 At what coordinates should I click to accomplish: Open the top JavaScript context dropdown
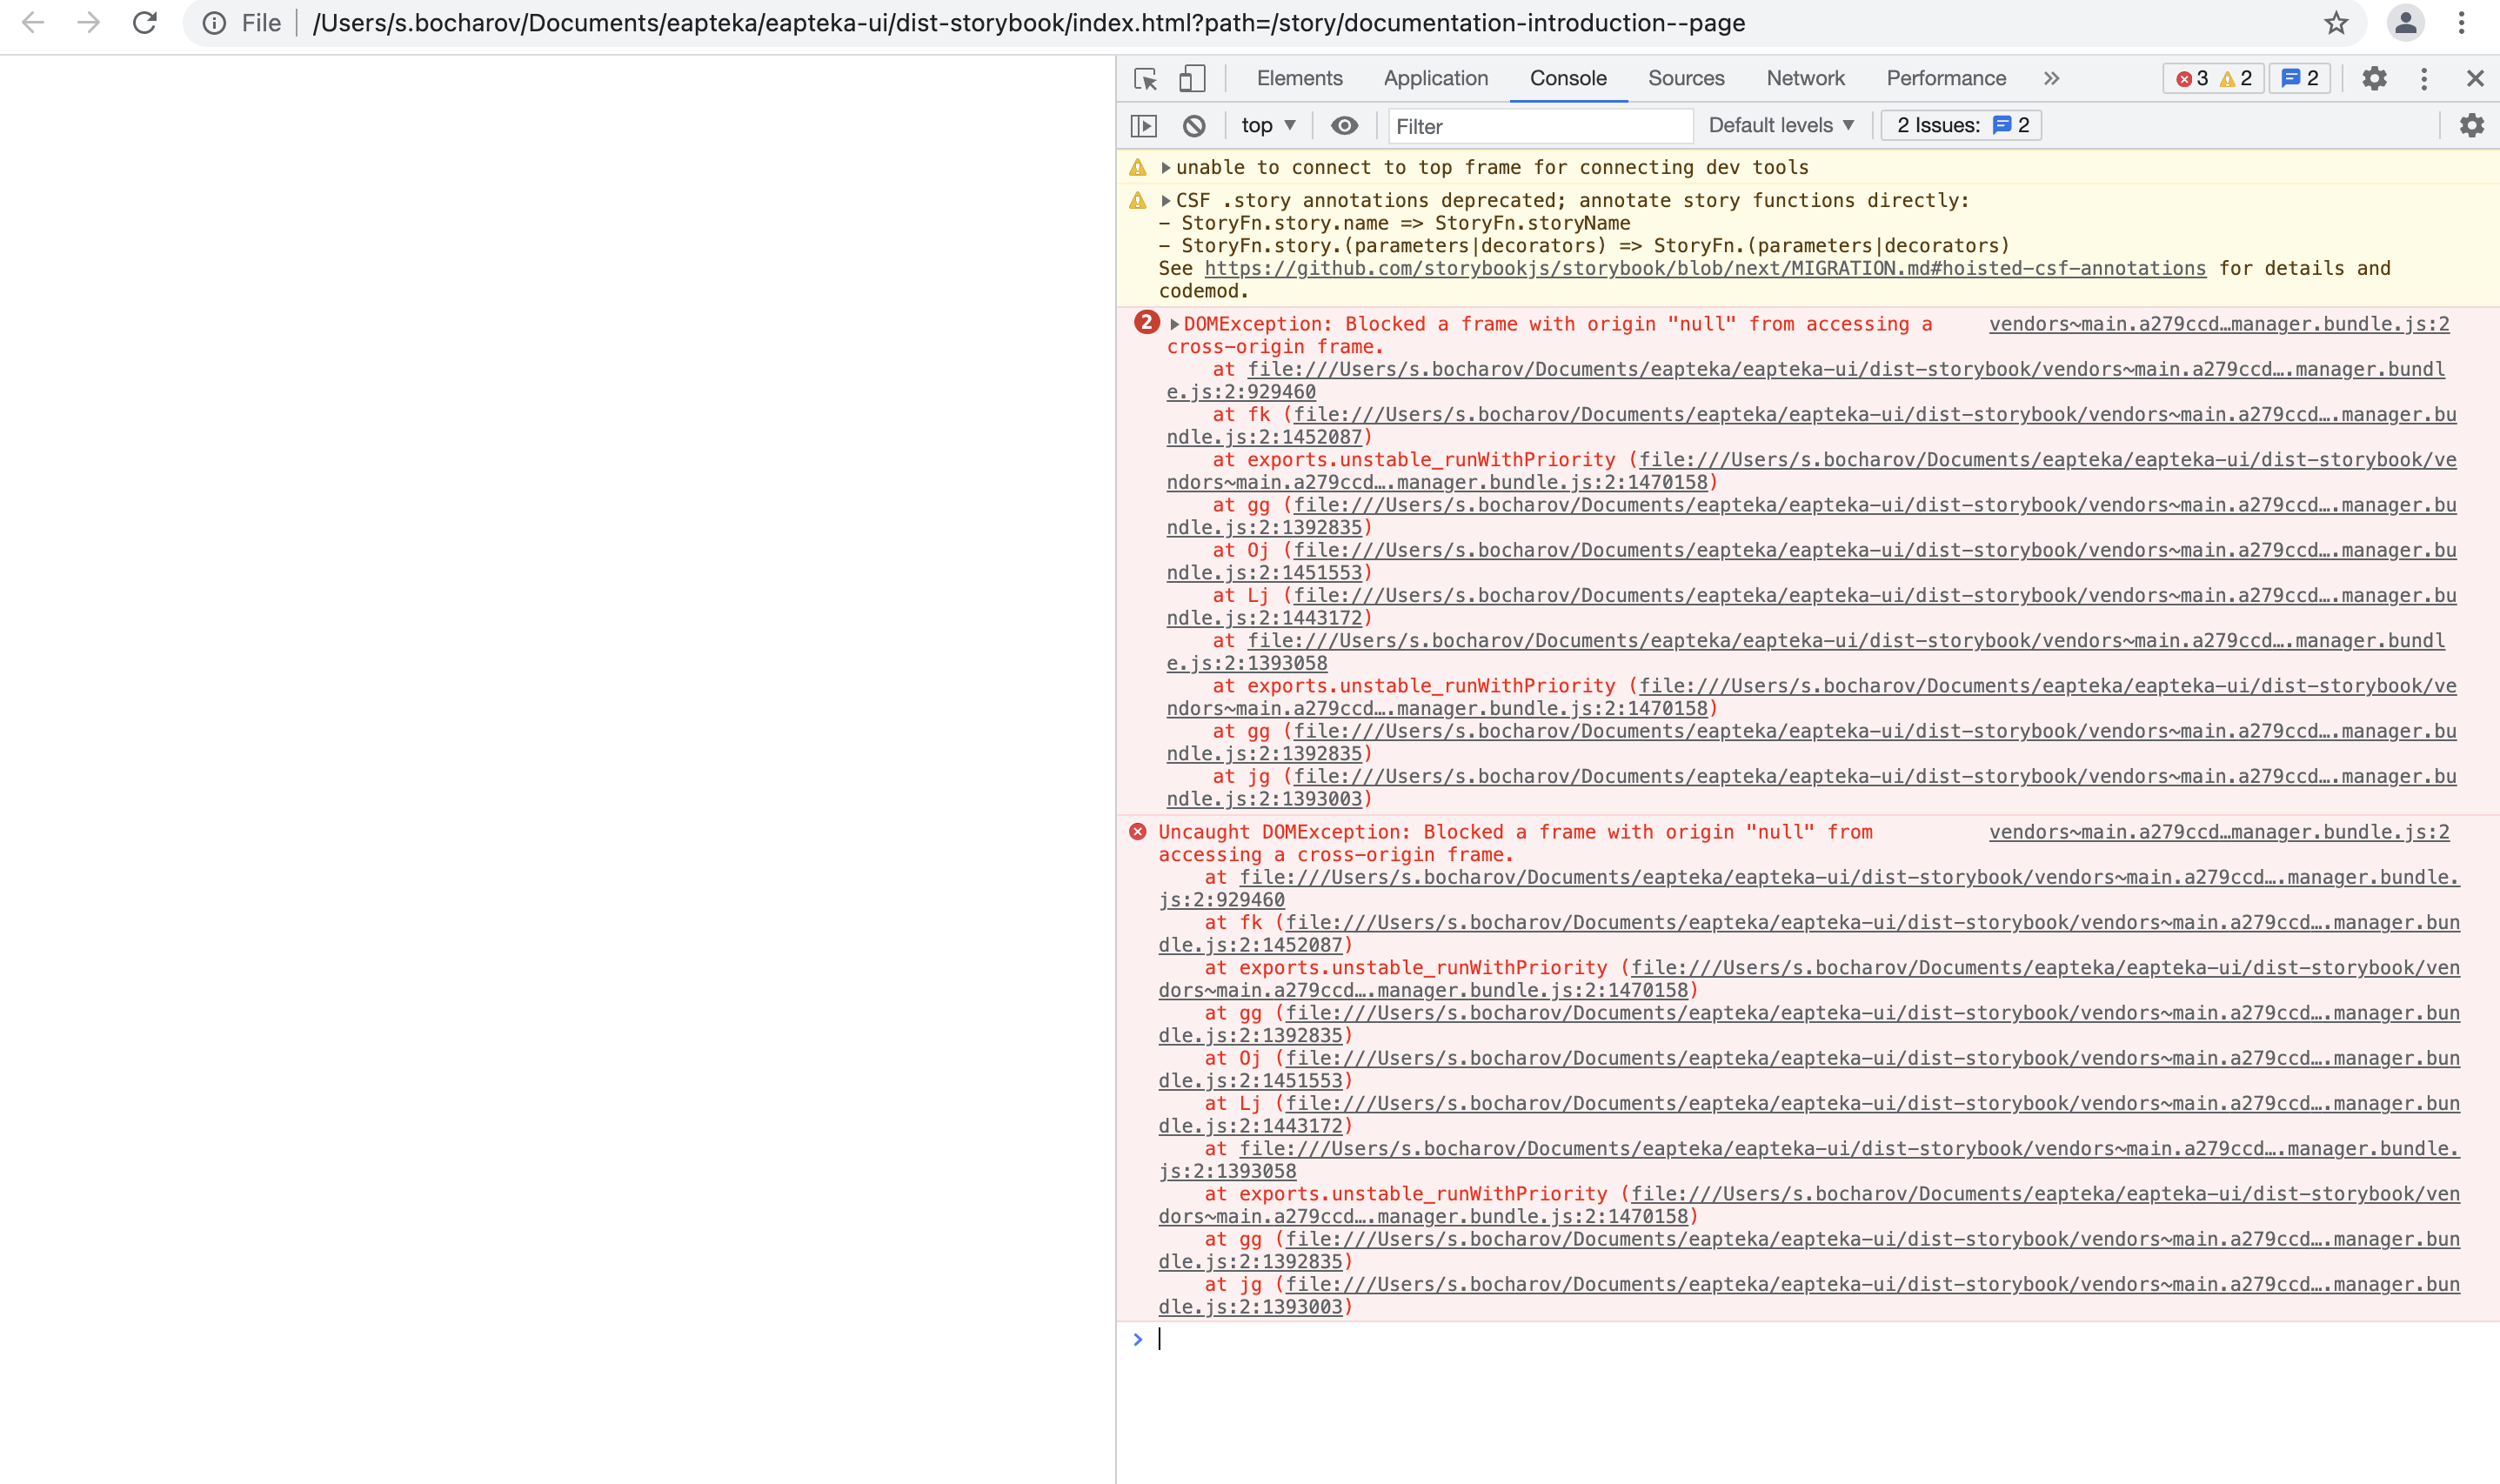[1268, 126]
